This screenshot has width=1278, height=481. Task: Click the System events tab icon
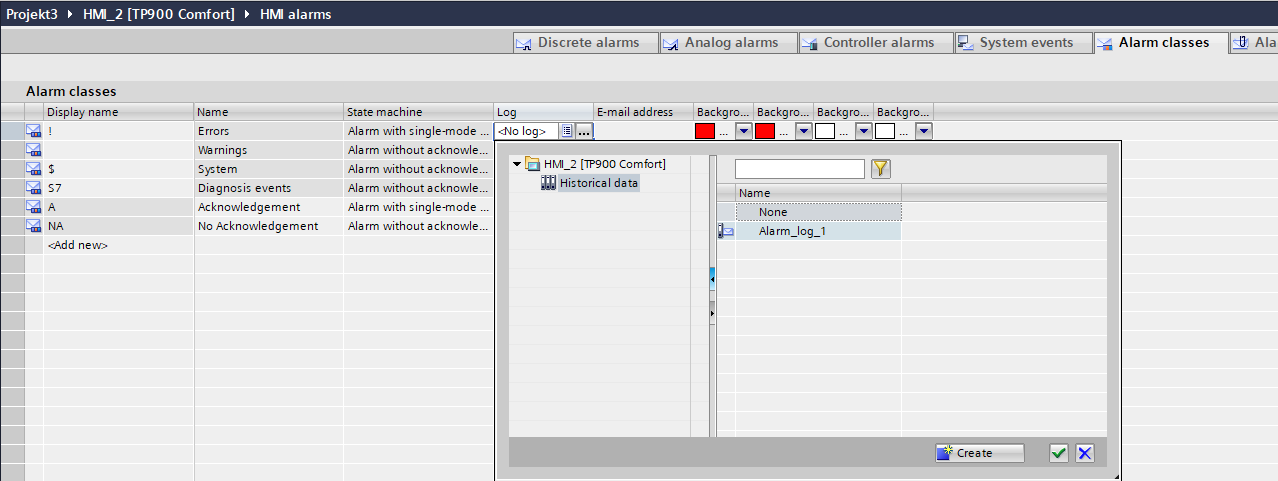coord(967,43)
